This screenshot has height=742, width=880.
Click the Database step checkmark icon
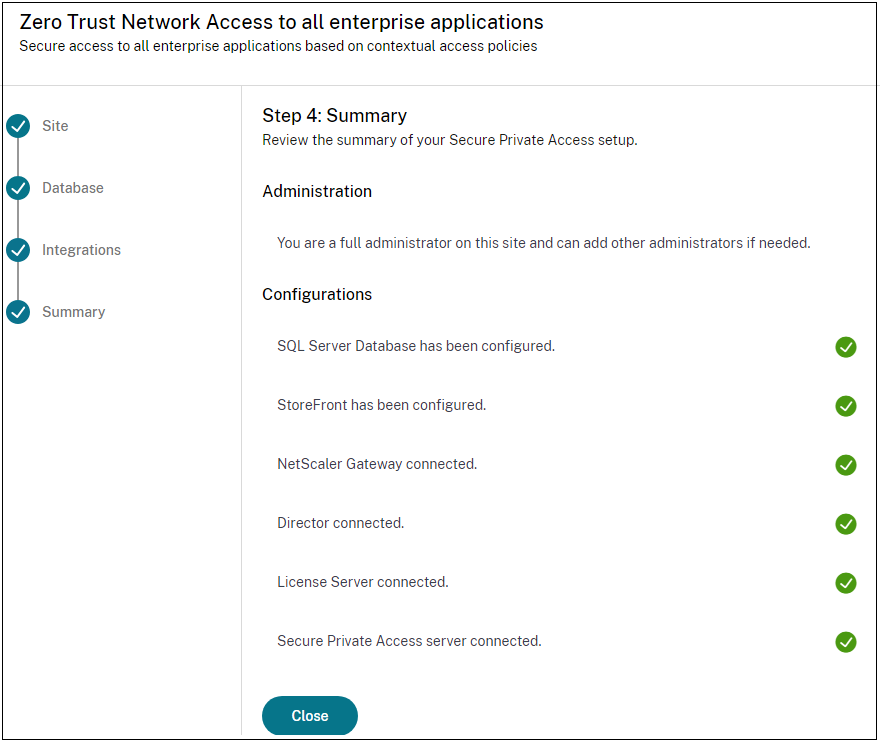click(18, 188)
